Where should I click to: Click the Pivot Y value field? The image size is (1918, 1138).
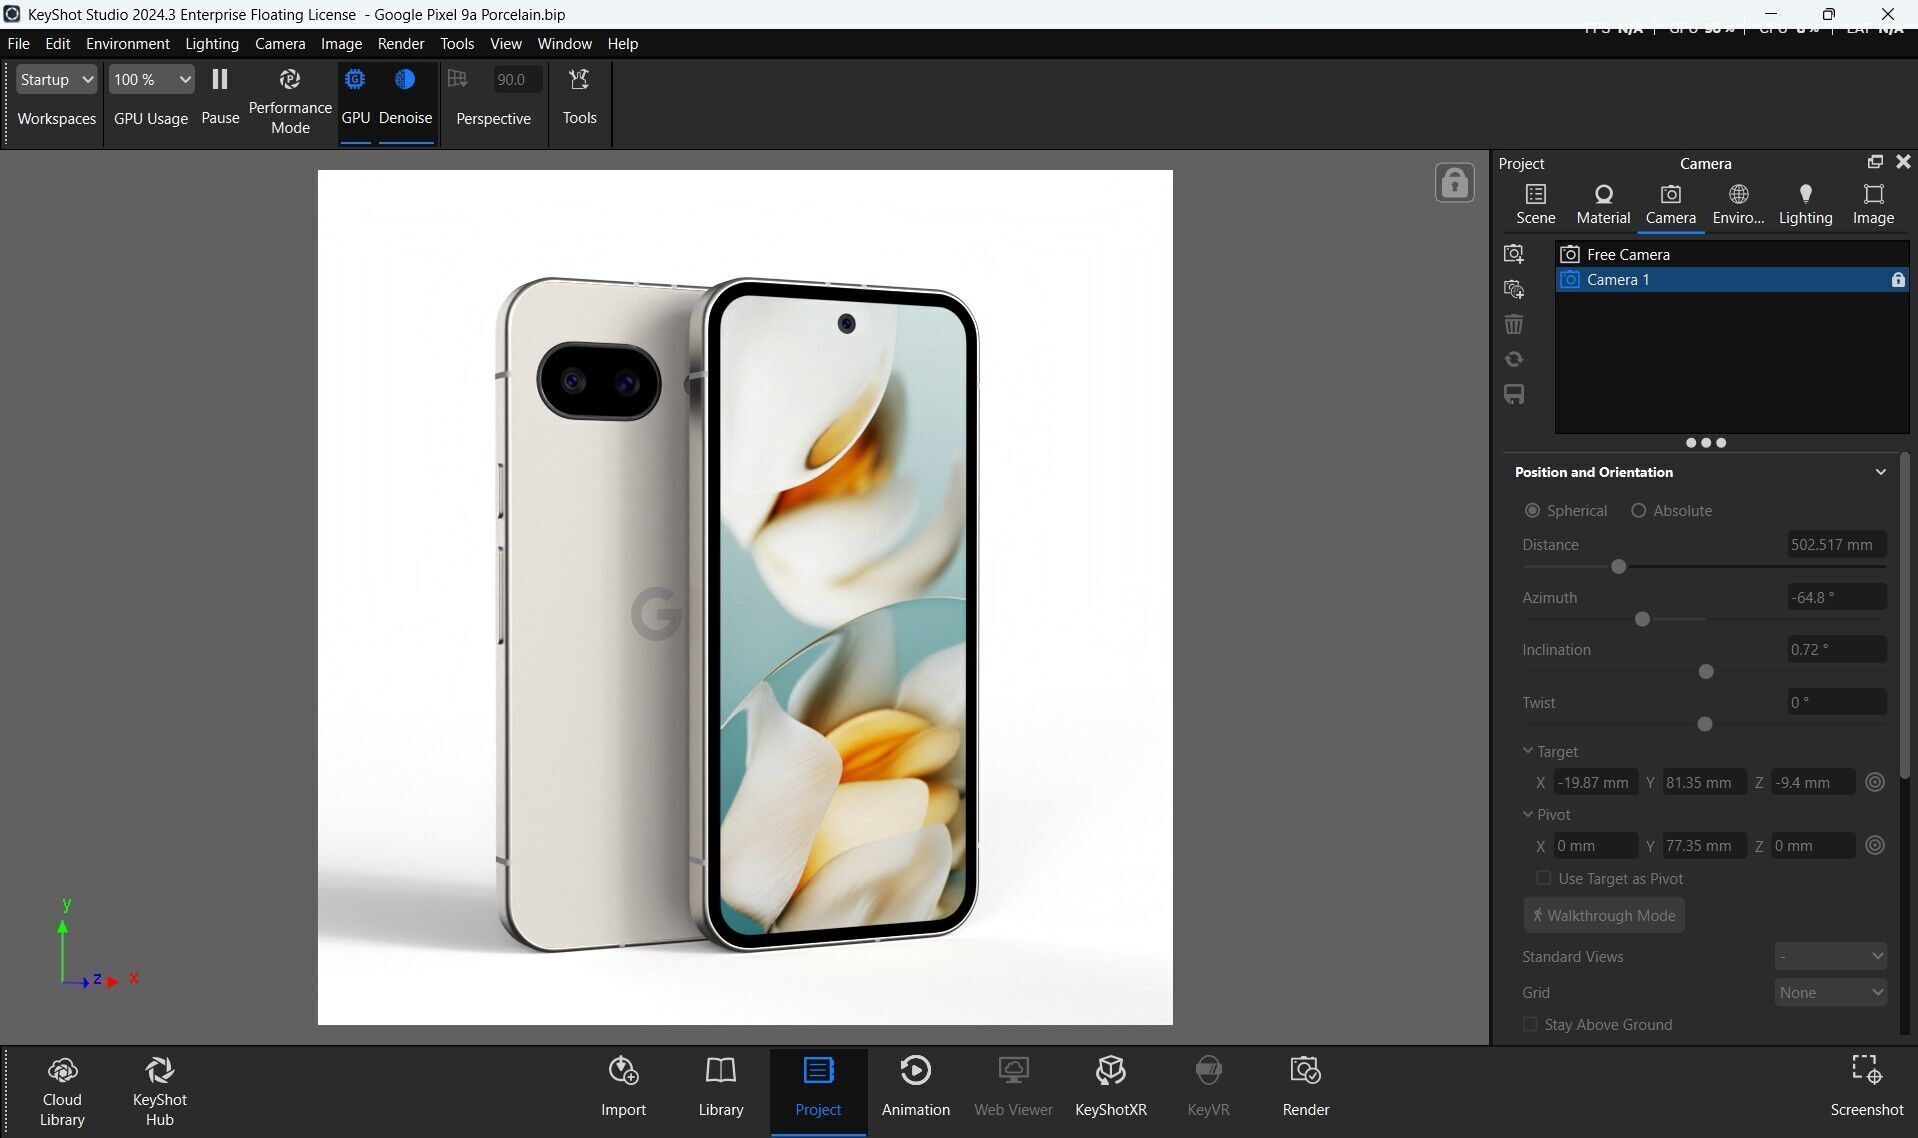click(1703, 845)
